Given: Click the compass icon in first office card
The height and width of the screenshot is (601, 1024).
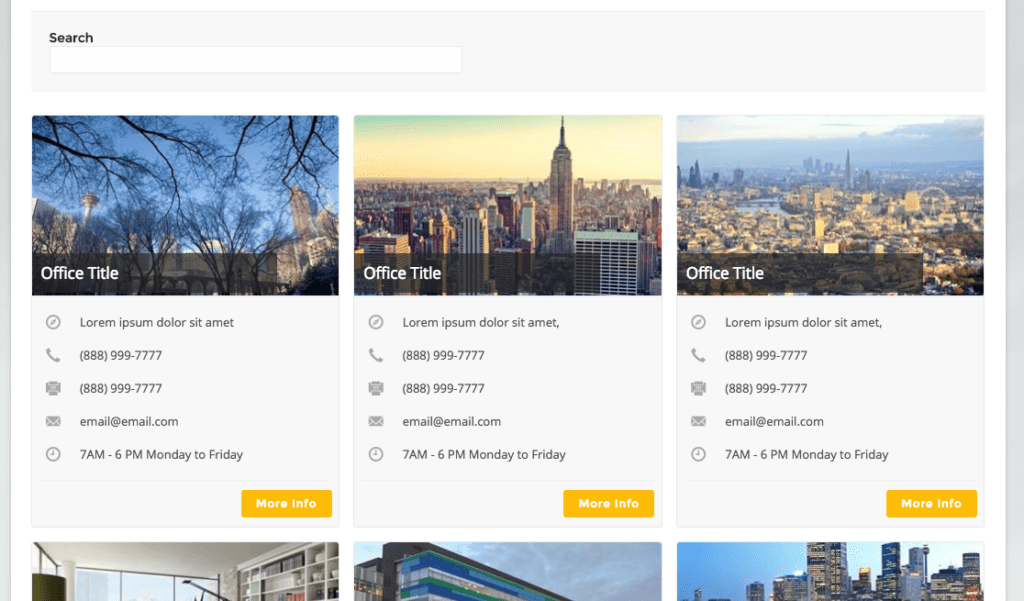Looking at the screenshot, I should (x=53, y=322).
